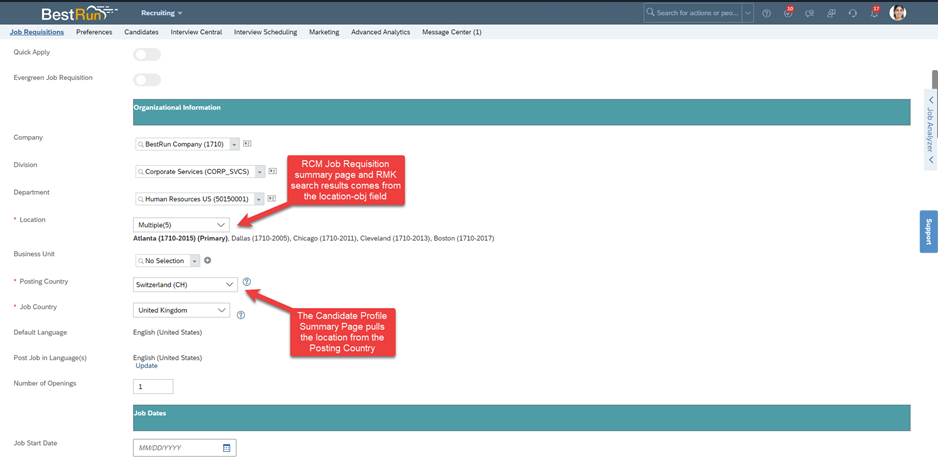Open the details card icon next to Department
Viewport: 938px width, 459px height.
point(272,198)
